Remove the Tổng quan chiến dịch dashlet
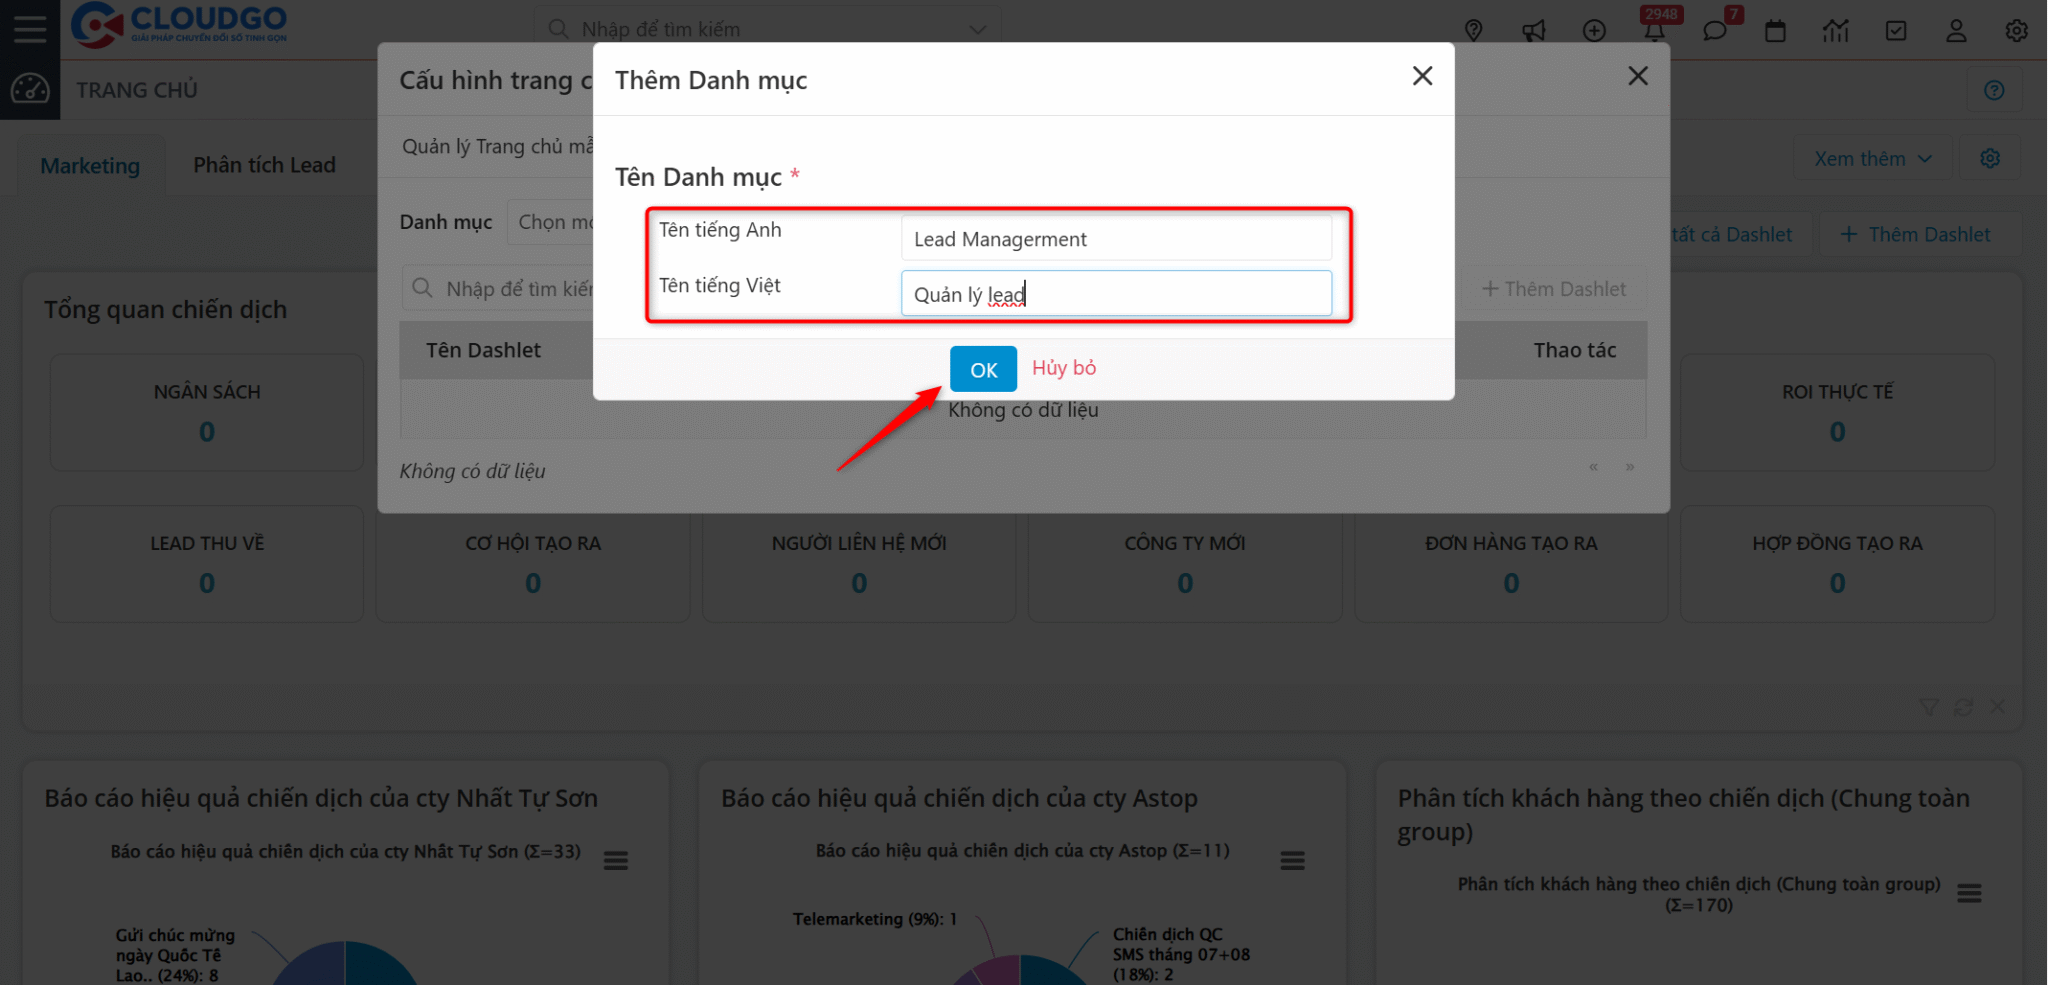The image size is (2048, 985). 1997,707
